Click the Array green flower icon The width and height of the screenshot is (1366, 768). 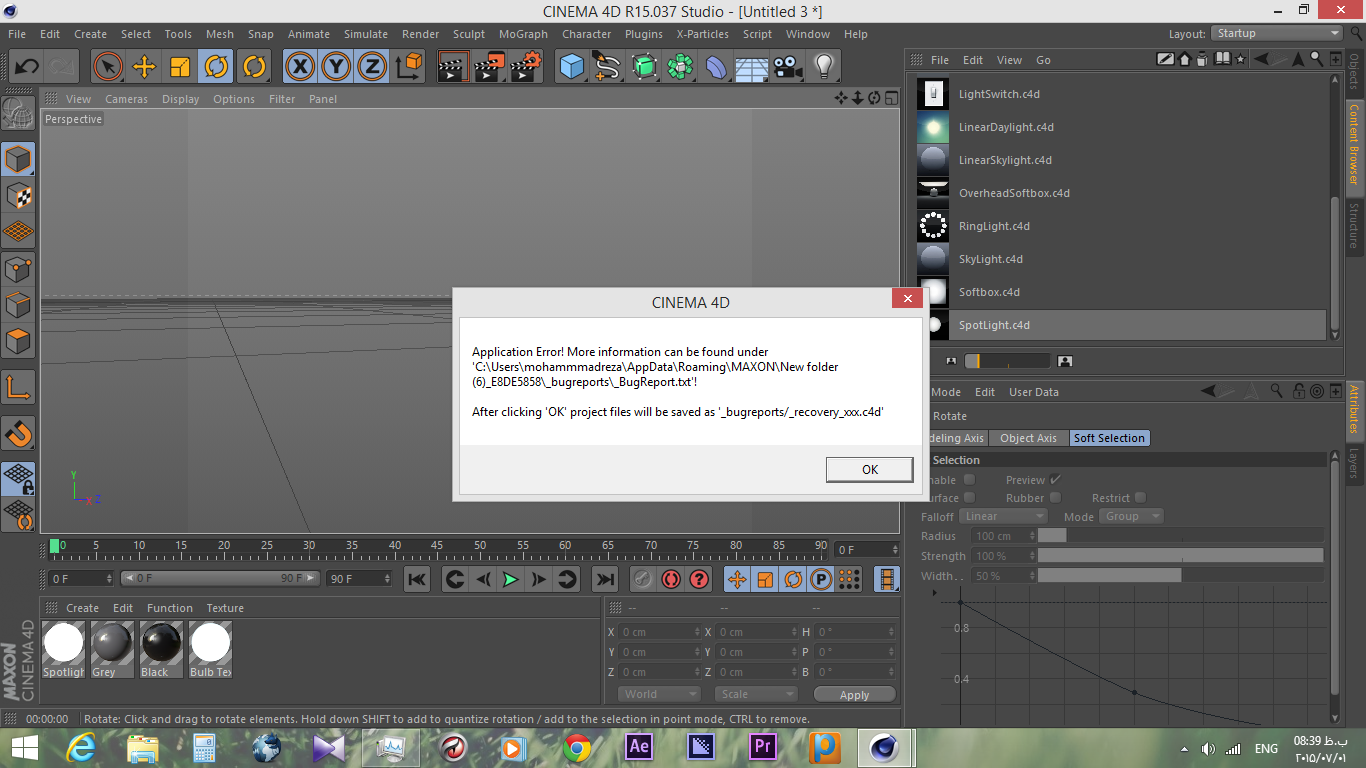[x=681, y=67]
